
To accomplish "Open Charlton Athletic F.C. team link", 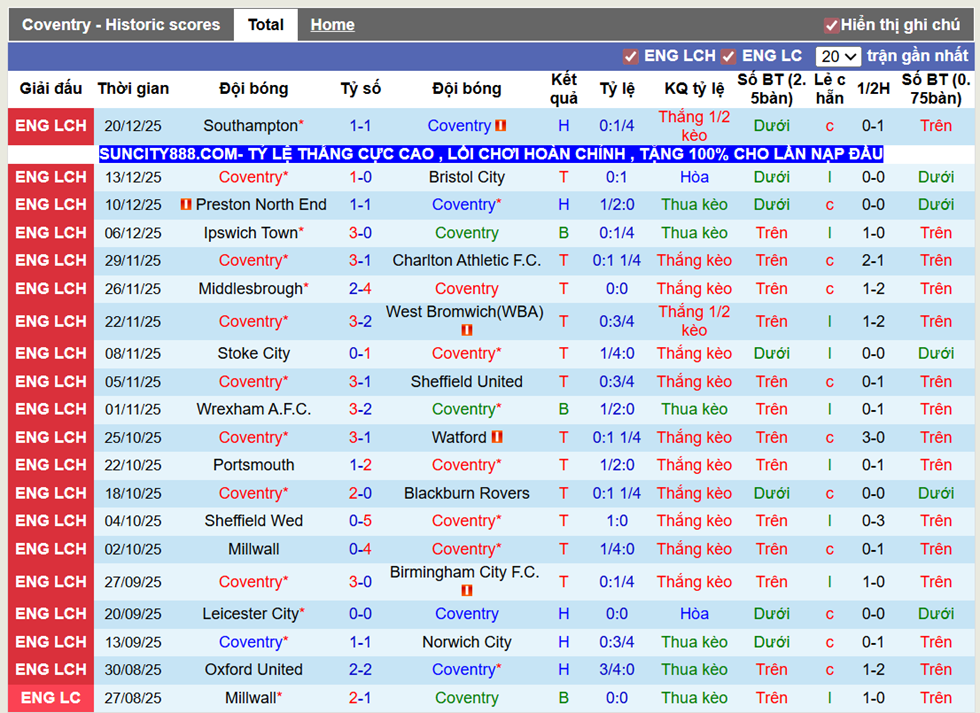I will pyautogui.click(x=467, y=260).
